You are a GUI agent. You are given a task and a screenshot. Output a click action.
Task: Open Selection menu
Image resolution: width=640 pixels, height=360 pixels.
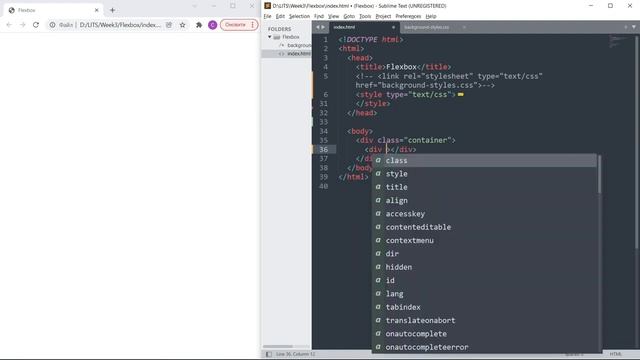pyautogui.click(x=299, y=16)
